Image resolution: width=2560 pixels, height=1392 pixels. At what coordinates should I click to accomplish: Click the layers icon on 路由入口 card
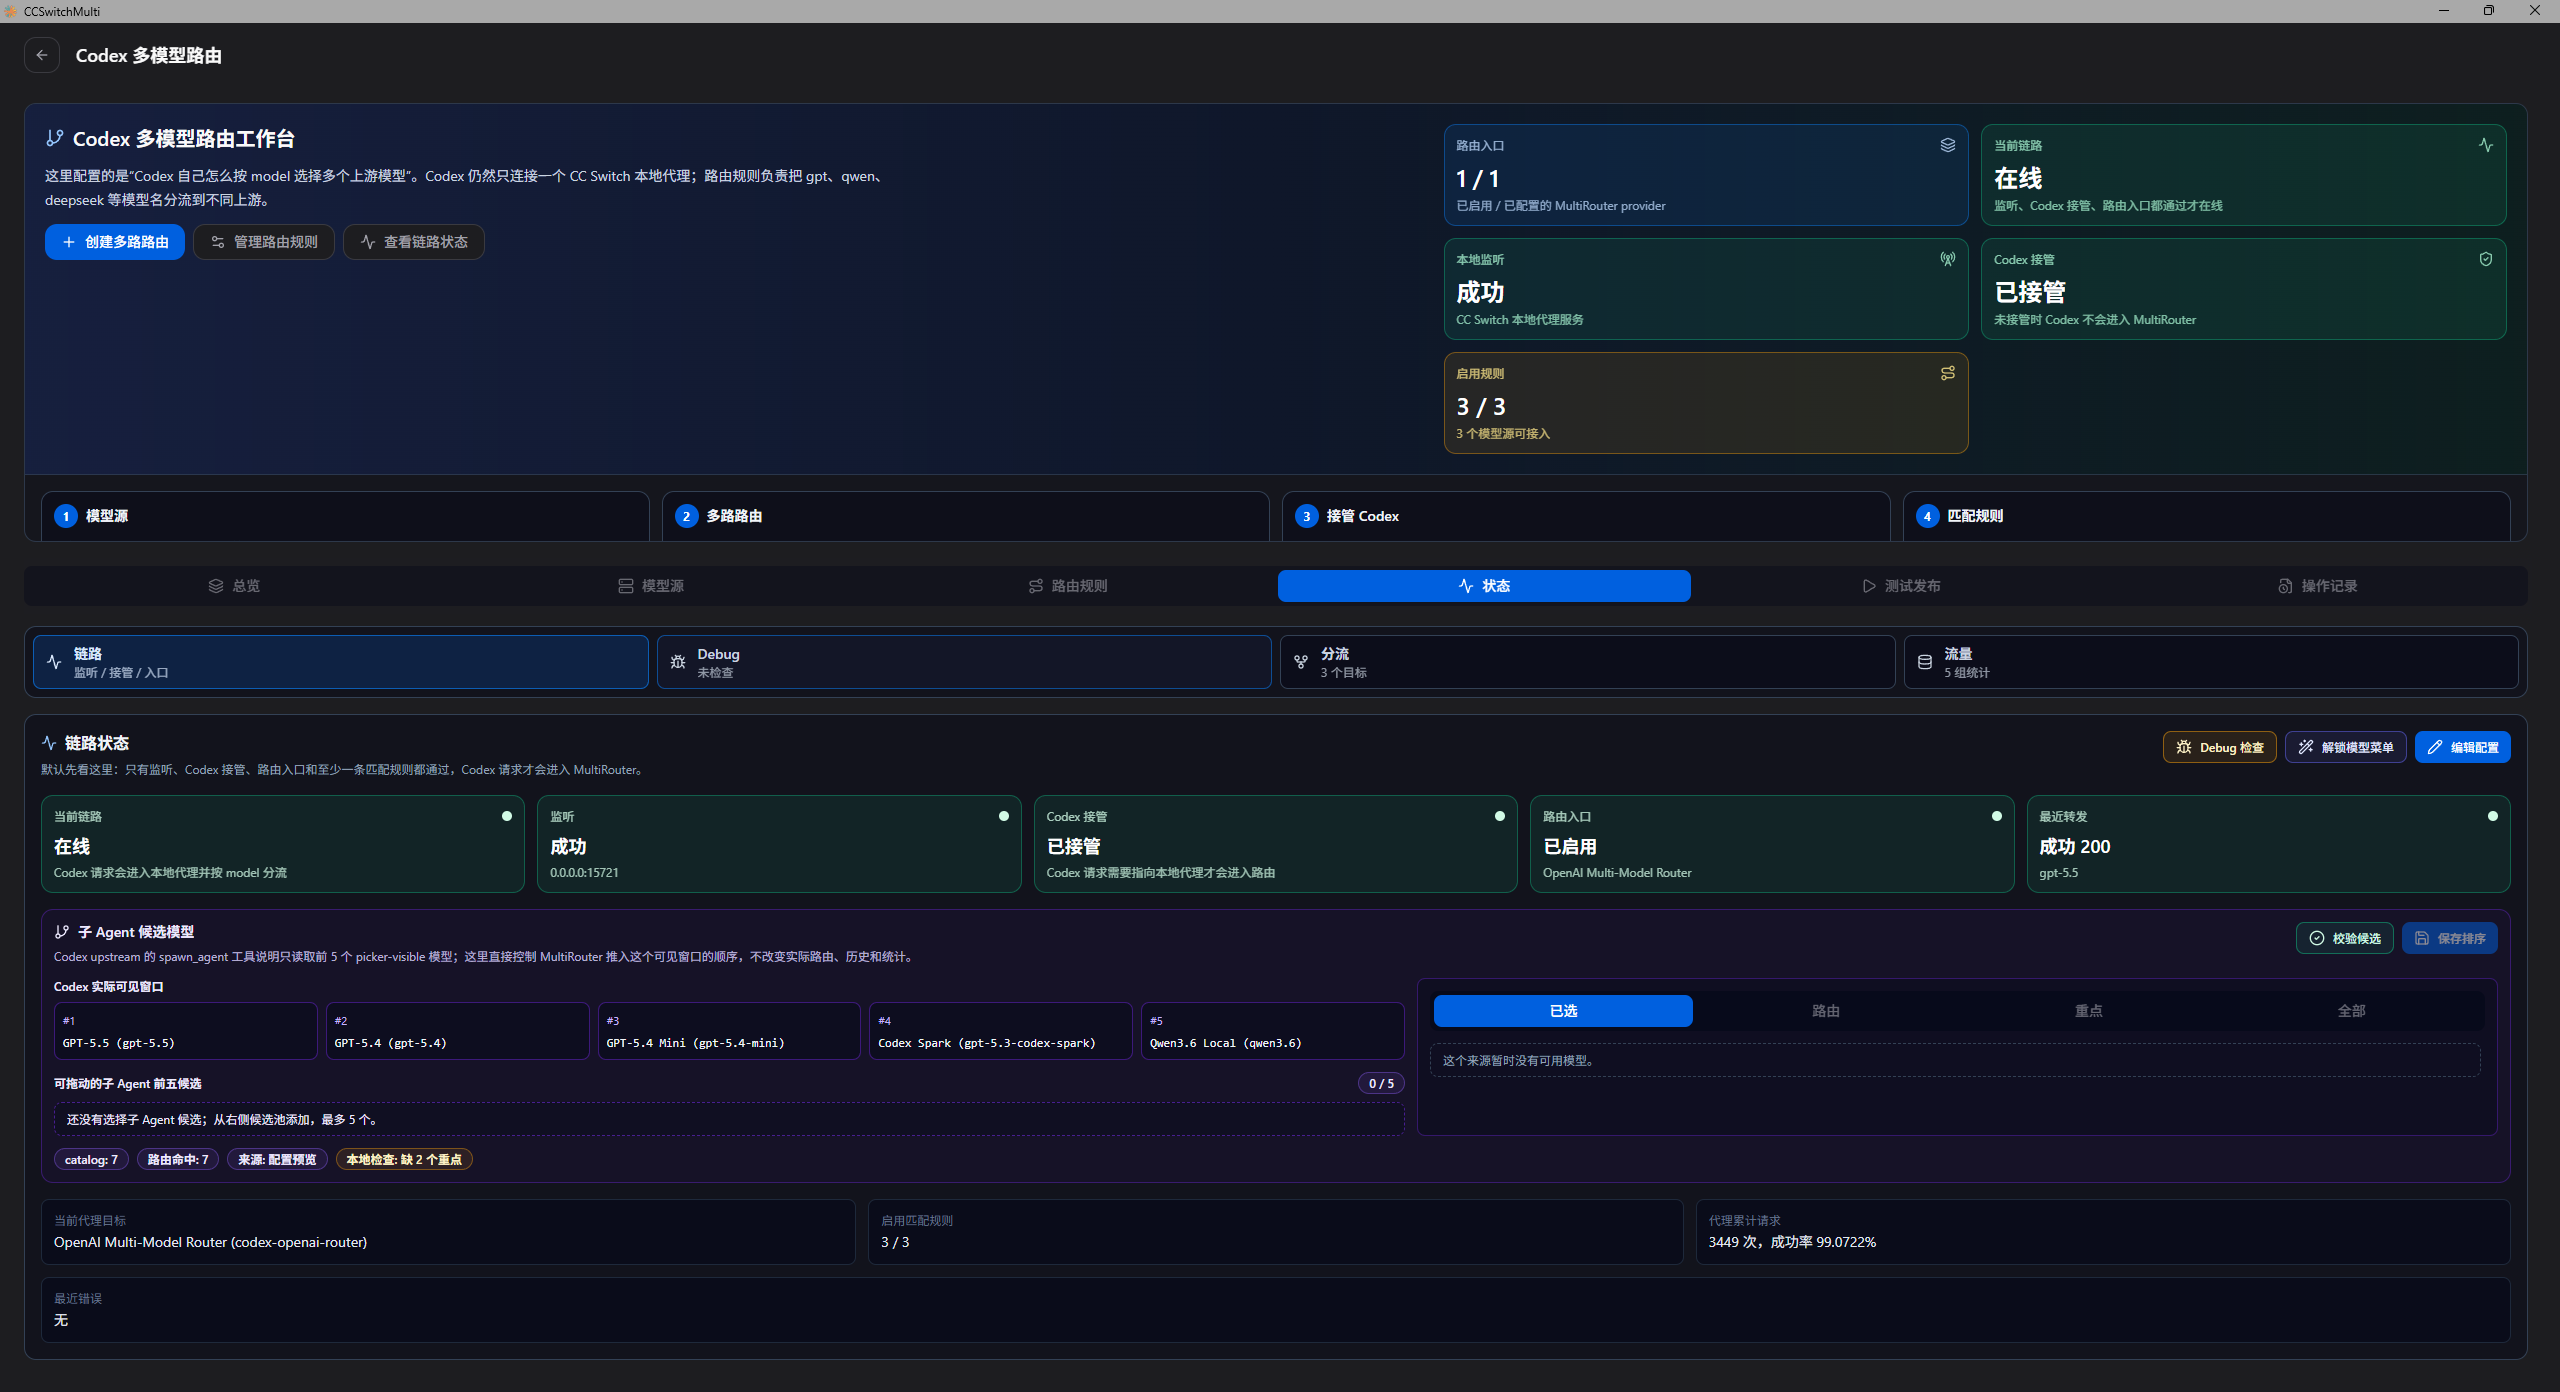click(1948, 145)
